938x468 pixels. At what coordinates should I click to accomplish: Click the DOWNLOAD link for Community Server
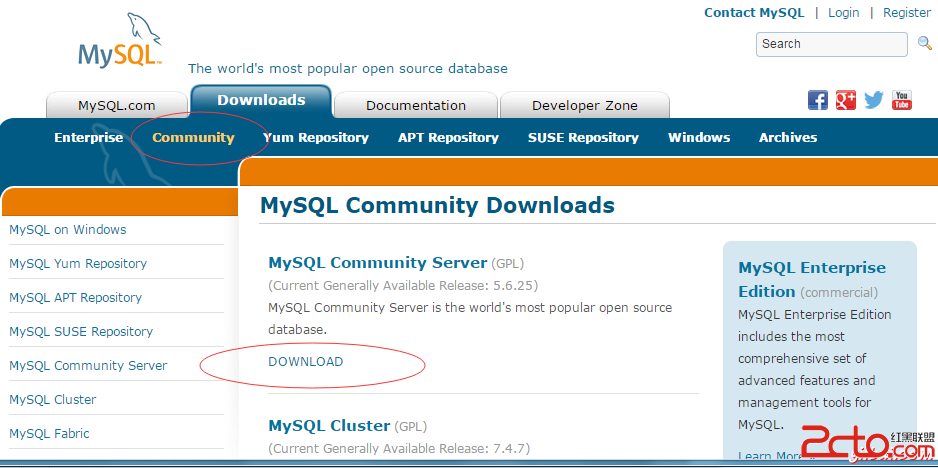(306, 361)
